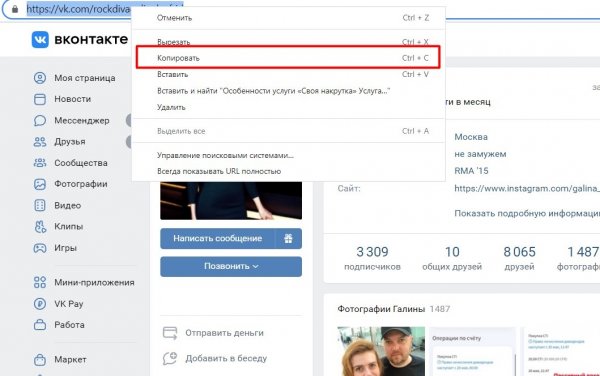The image size is (600, 376).
Task: Expand the Позвонить call dropdown
Action: [x=231, y=266]
